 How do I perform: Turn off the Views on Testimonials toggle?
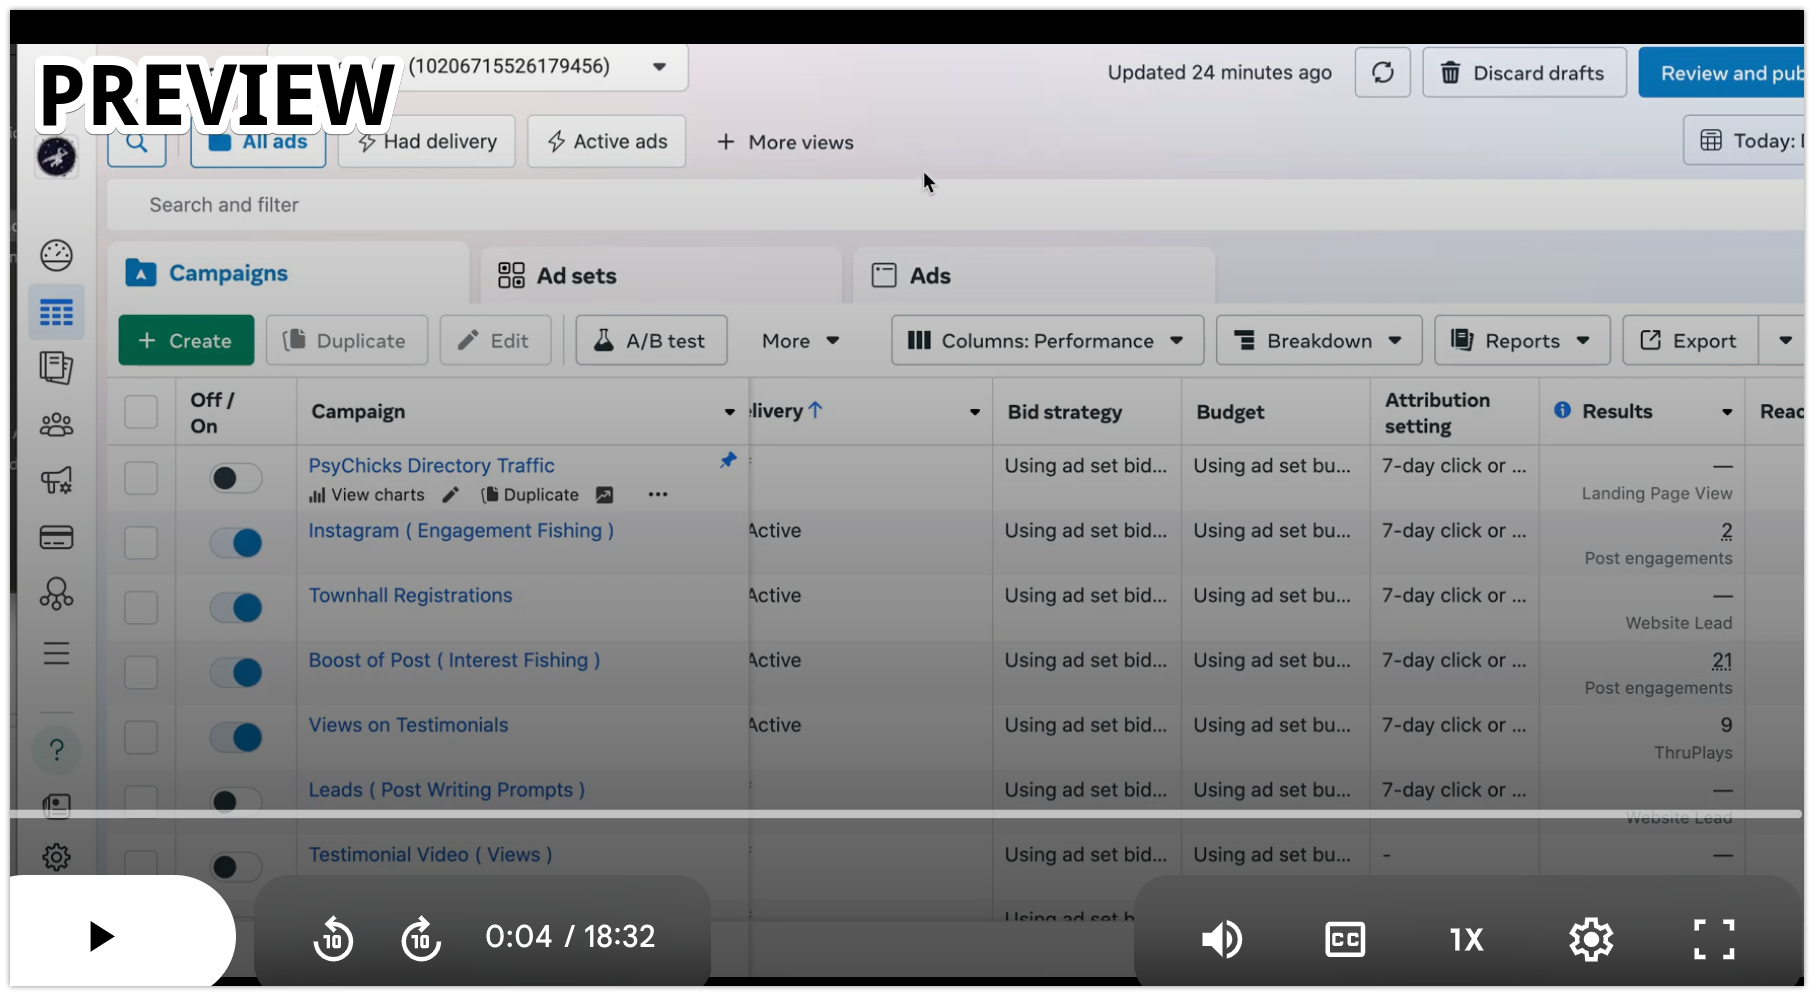(236, 738)
